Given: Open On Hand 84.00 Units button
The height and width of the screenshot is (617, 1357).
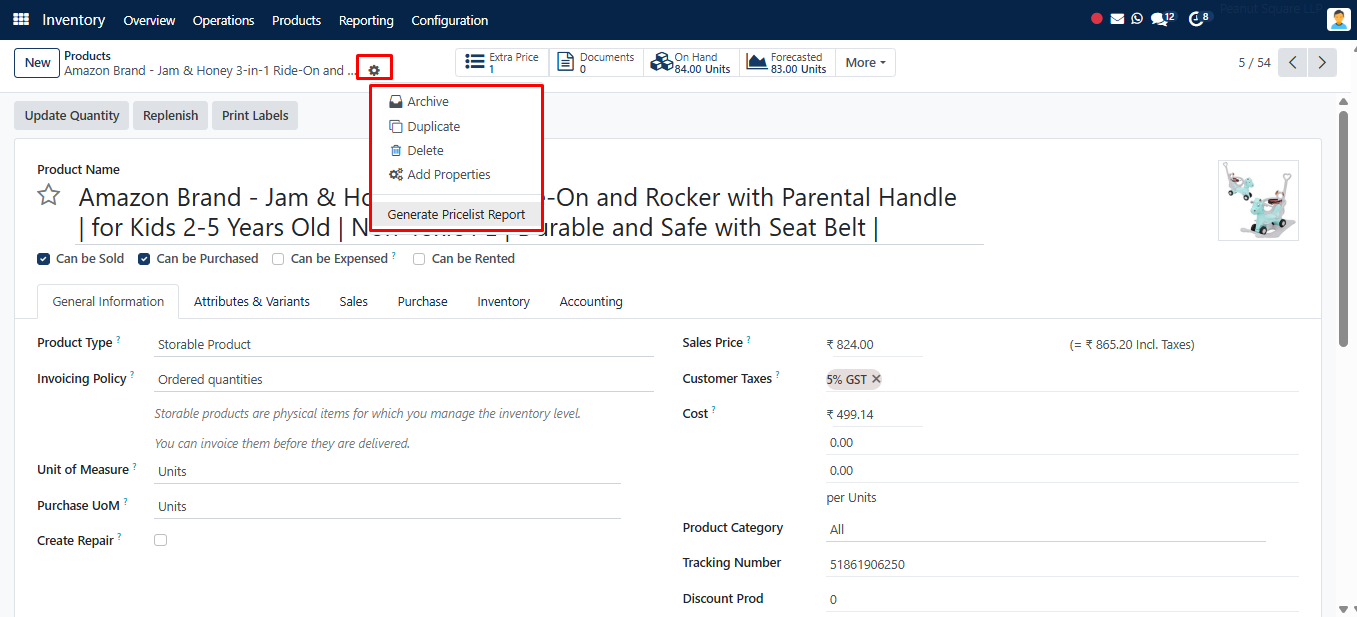Looking at the screenshot, I should 691,63.
